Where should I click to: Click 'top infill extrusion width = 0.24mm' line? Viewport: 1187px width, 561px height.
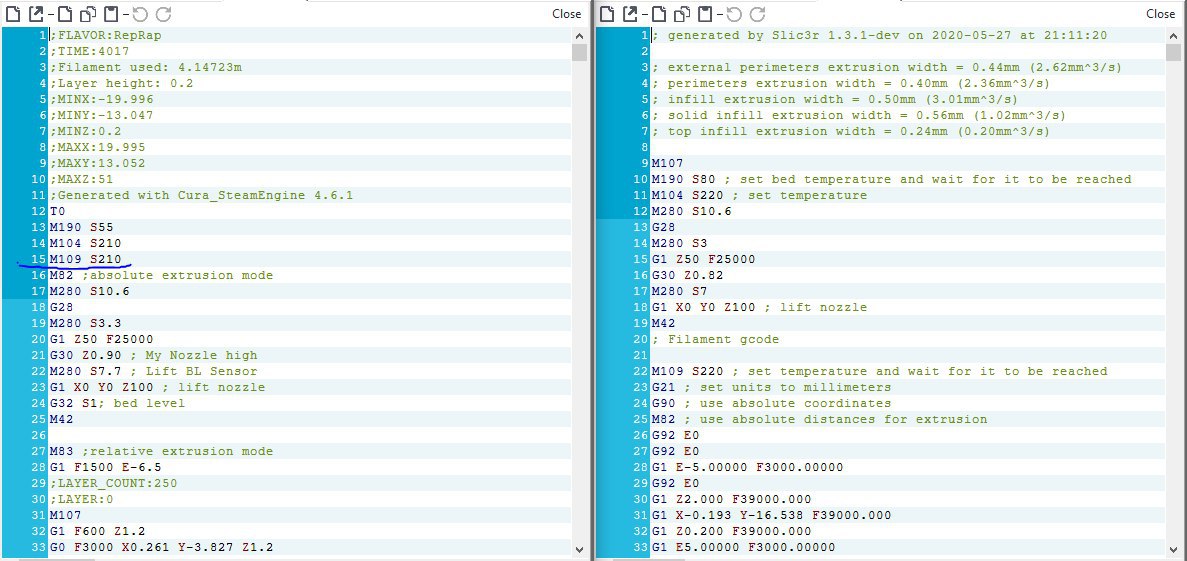tap(851, 131)
